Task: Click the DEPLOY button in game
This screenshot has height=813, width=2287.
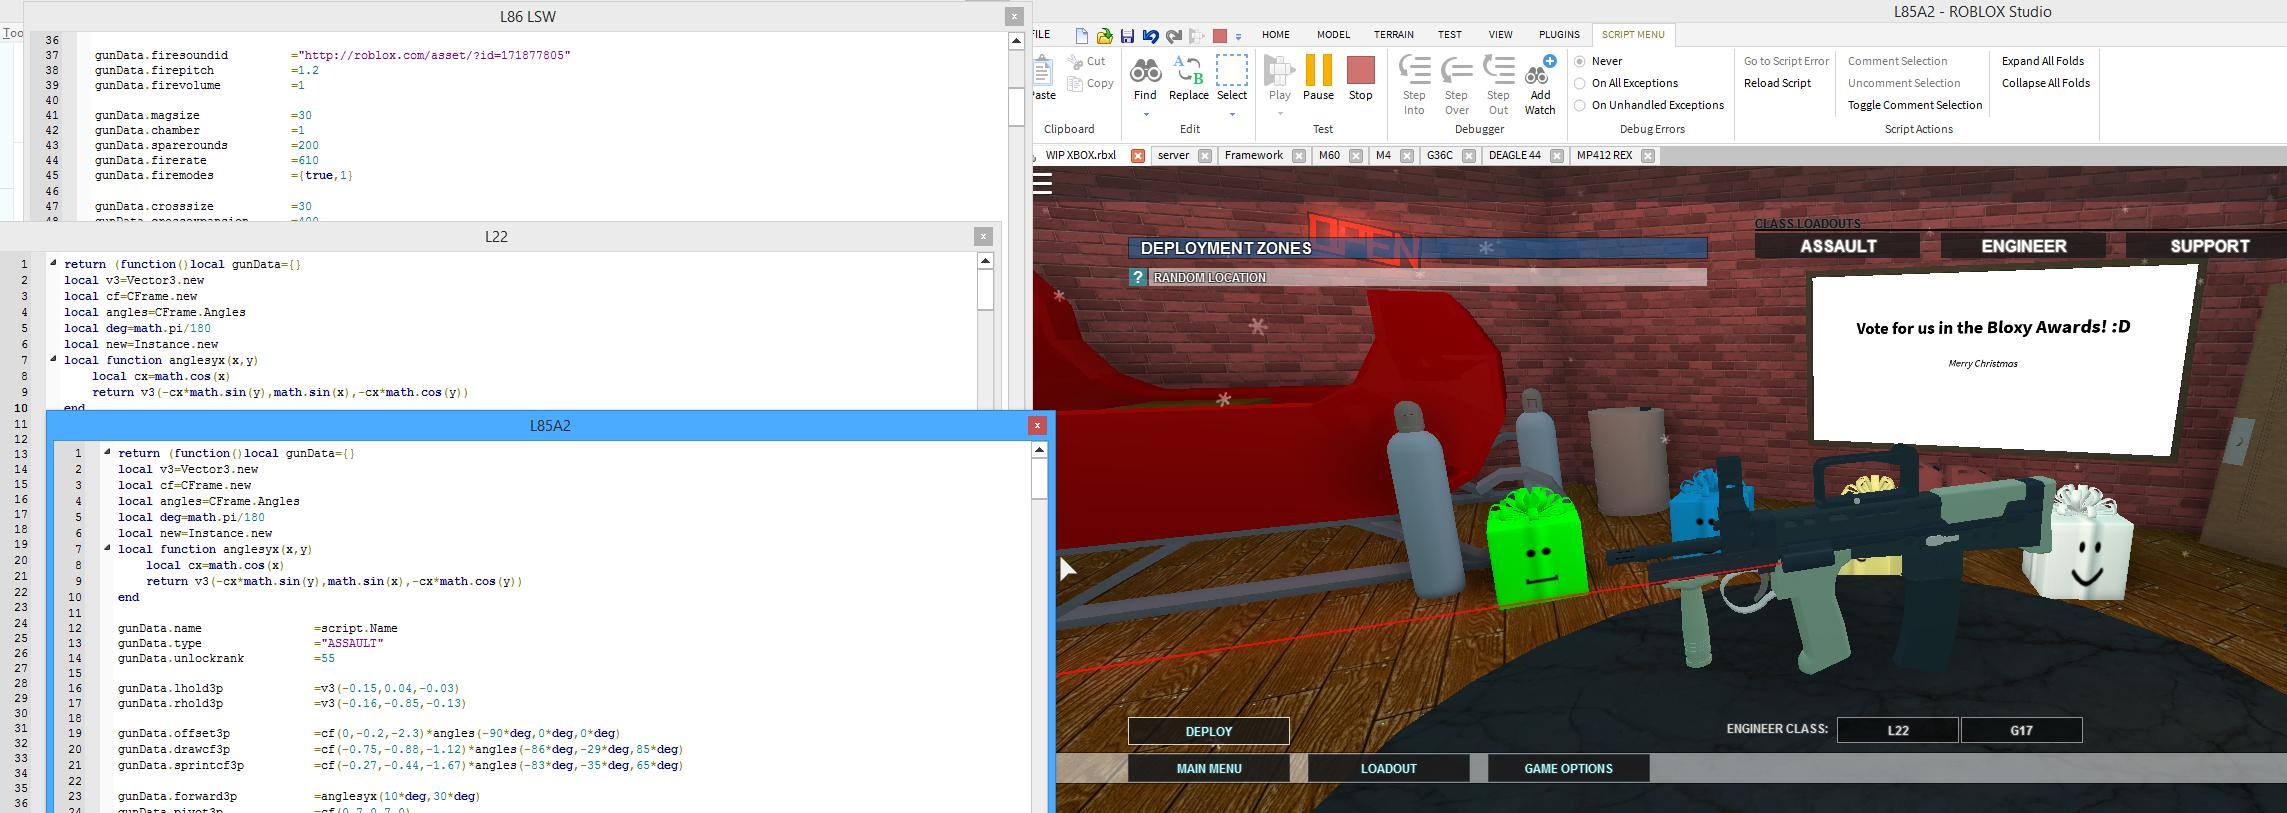Action: [x=1208, y=731]
